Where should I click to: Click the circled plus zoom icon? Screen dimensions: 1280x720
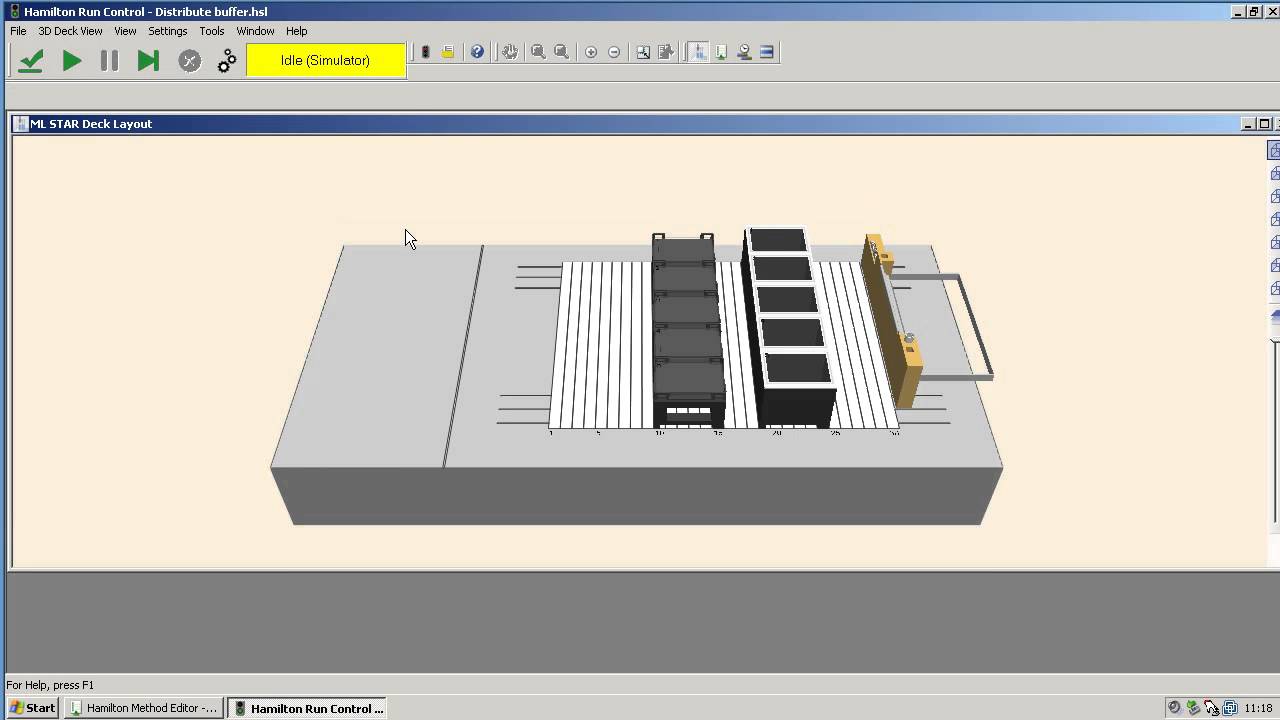coord(591,52)
